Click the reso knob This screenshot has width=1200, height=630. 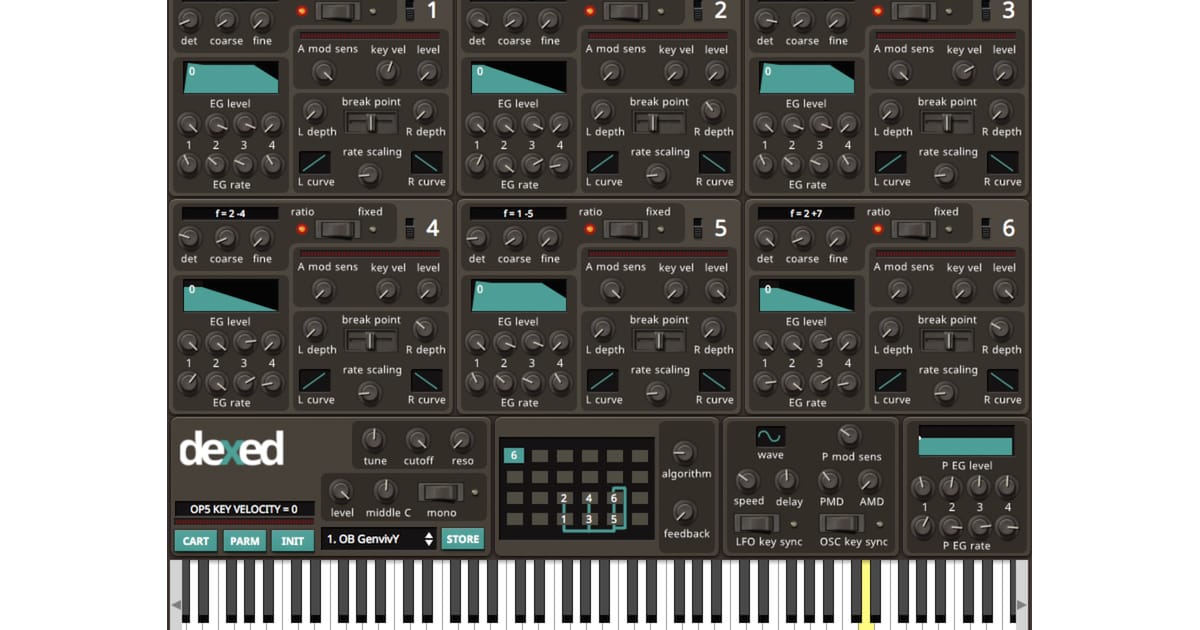pyautogui.click(x=461, y=439)
